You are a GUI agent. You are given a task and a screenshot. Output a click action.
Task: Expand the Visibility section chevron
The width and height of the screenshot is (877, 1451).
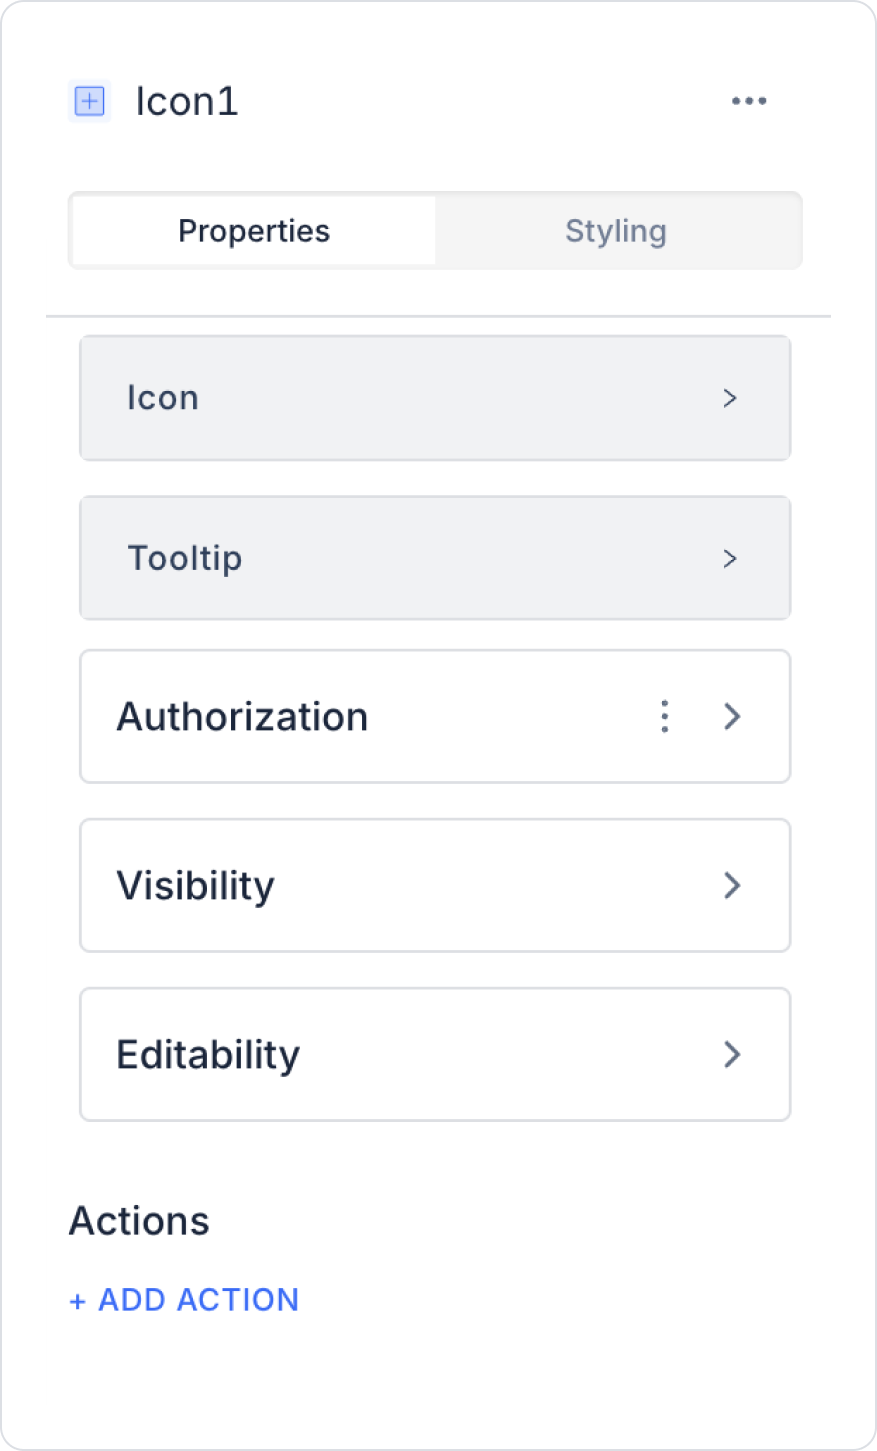pyautogui.click(x=732, y=885)
